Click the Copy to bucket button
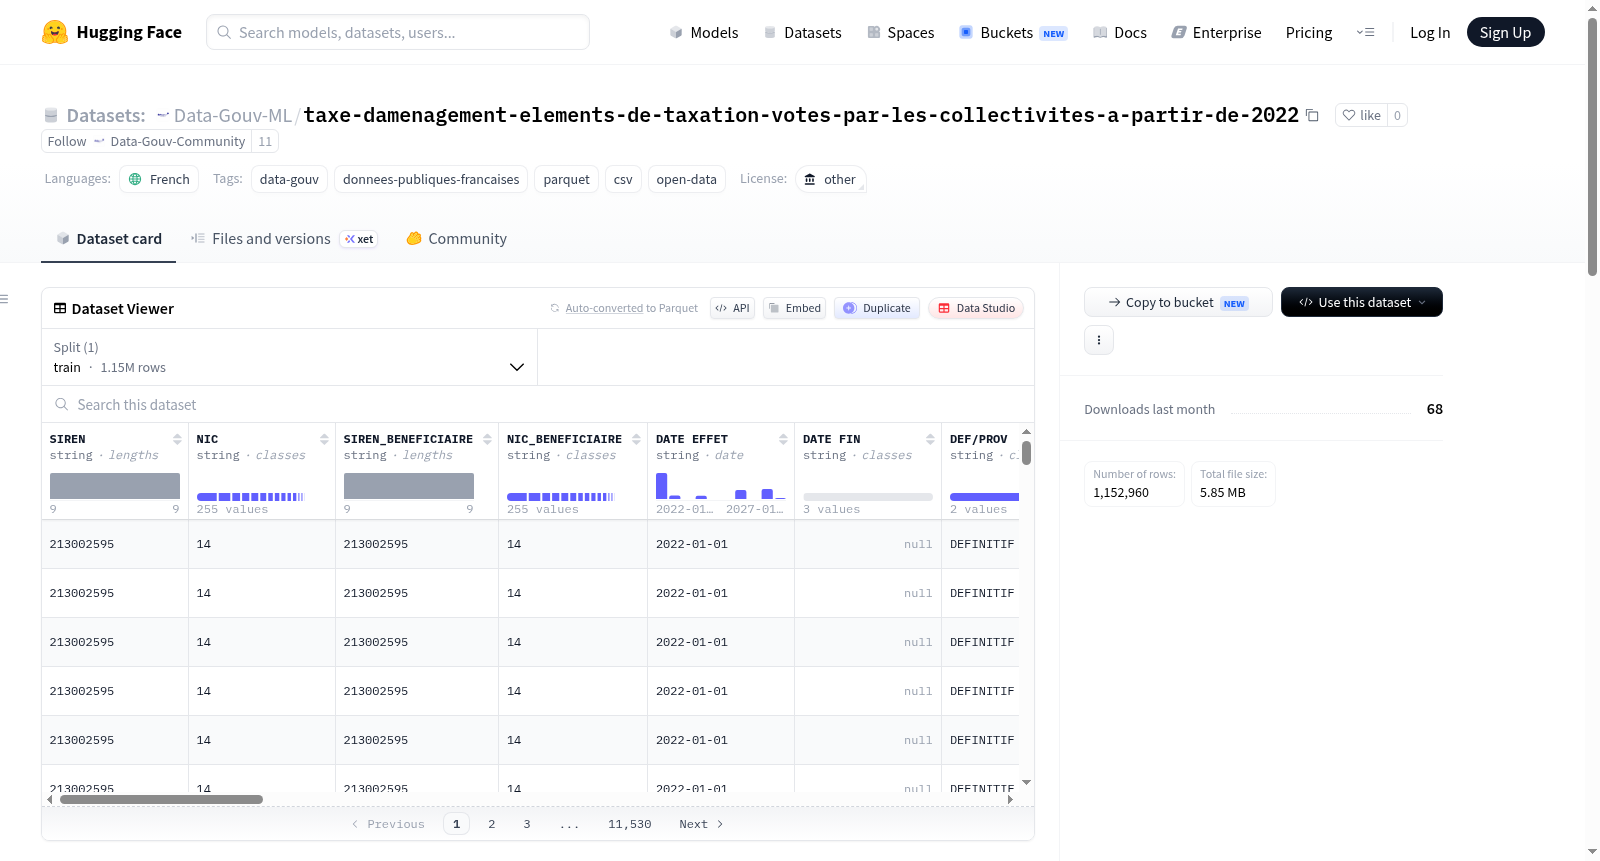Viewport: 1600px width, 861px height. coord(1178,302)
